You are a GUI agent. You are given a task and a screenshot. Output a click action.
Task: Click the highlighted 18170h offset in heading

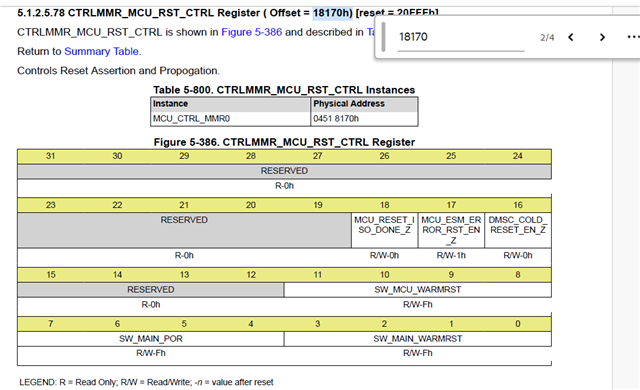[332, 13]
